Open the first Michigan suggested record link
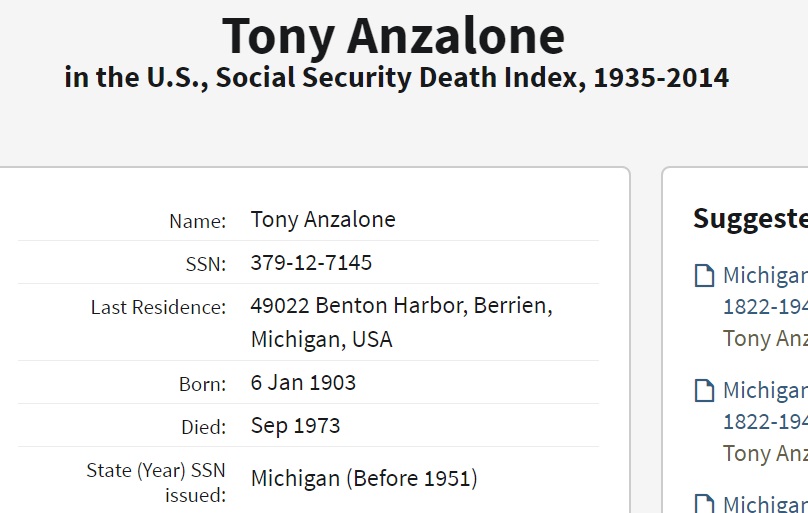This screenshot has height=513, width=808. (765, 276)
